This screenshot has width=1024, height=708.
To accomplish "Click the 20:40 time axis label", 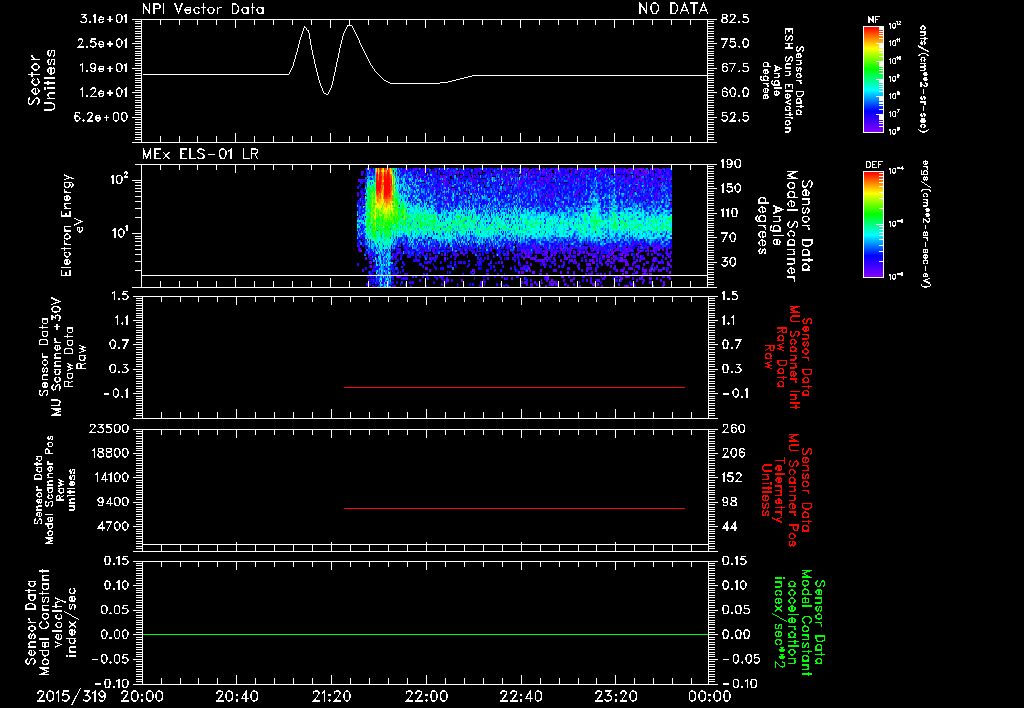I will click(x=236, y=696).
